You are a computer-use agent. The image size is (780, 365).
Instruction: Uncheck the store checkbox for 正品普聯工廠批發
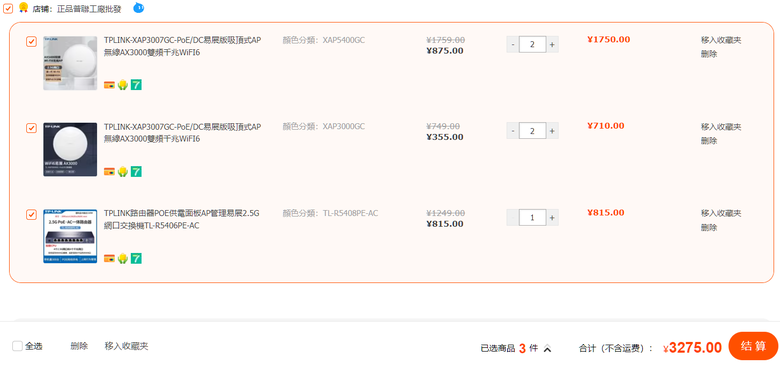(8, 9)
